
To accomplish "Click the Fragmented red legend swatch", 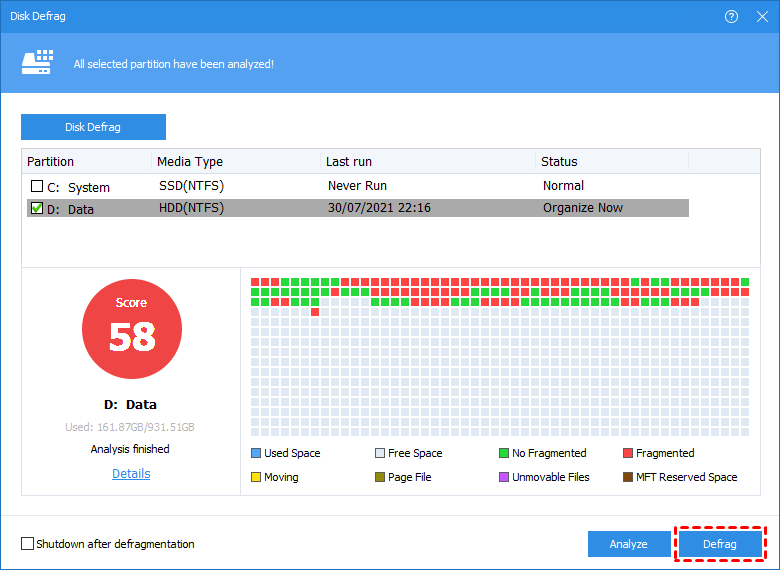I will (x=628, y=454).
